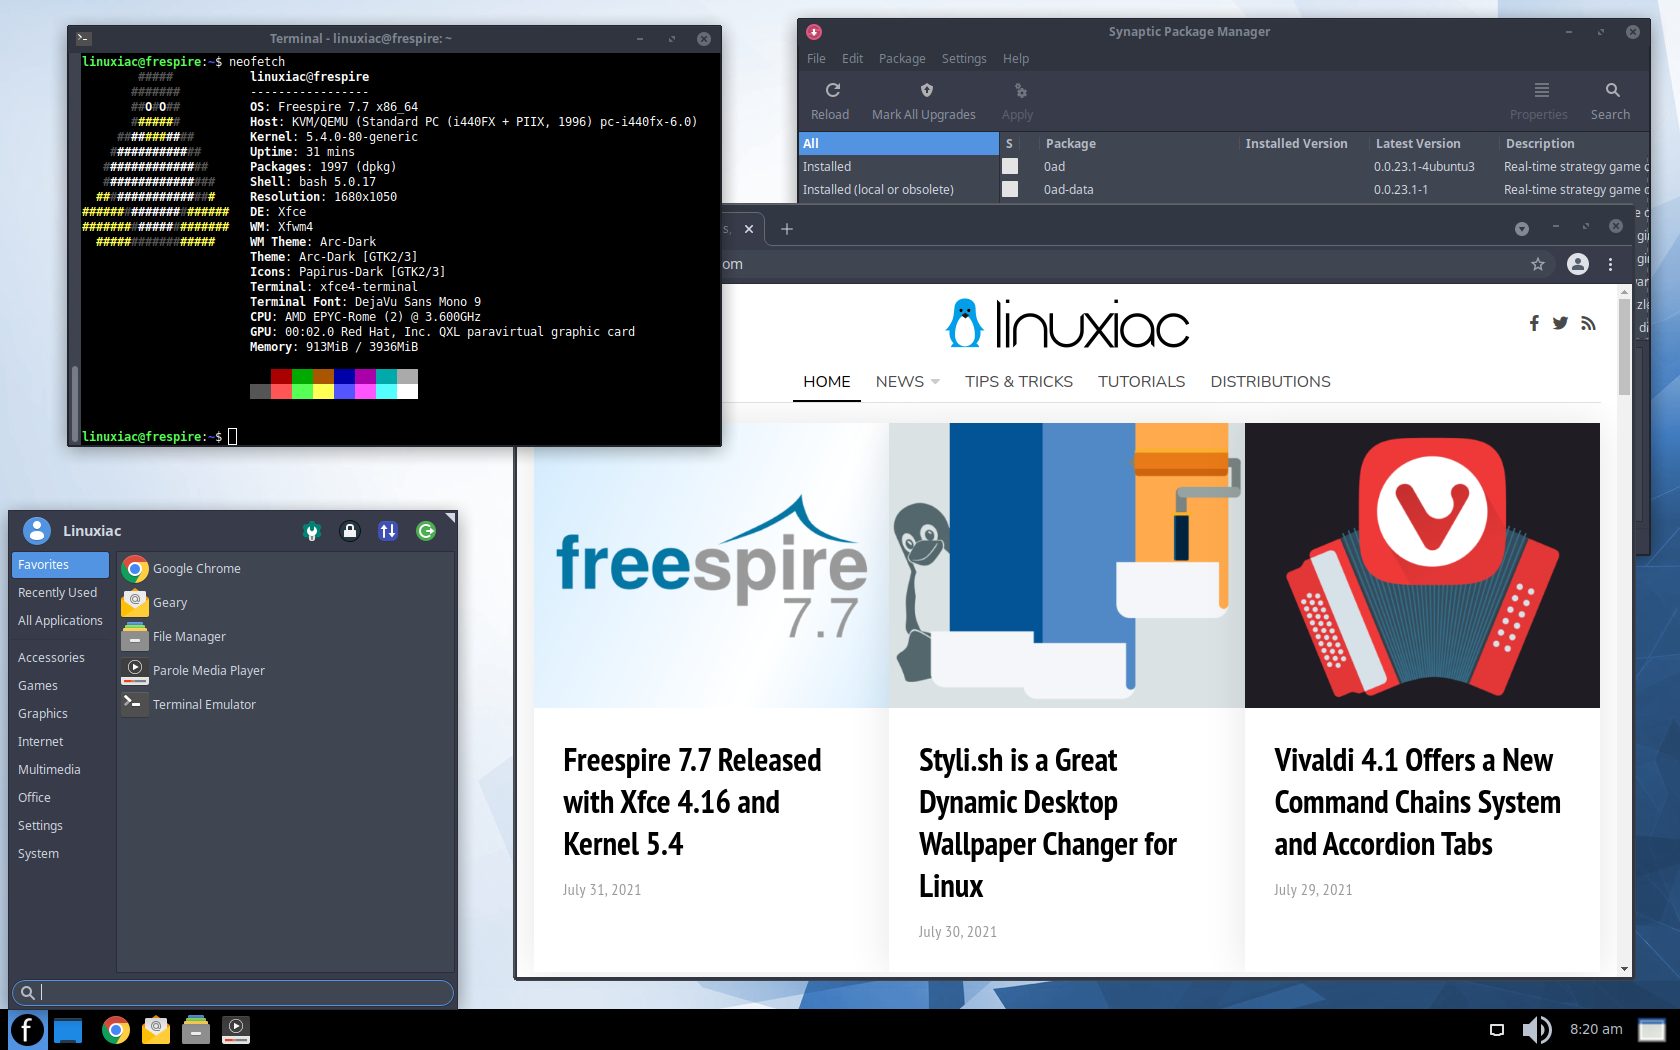Open Properties in Synaptic toolbar

pos(1539,102)
